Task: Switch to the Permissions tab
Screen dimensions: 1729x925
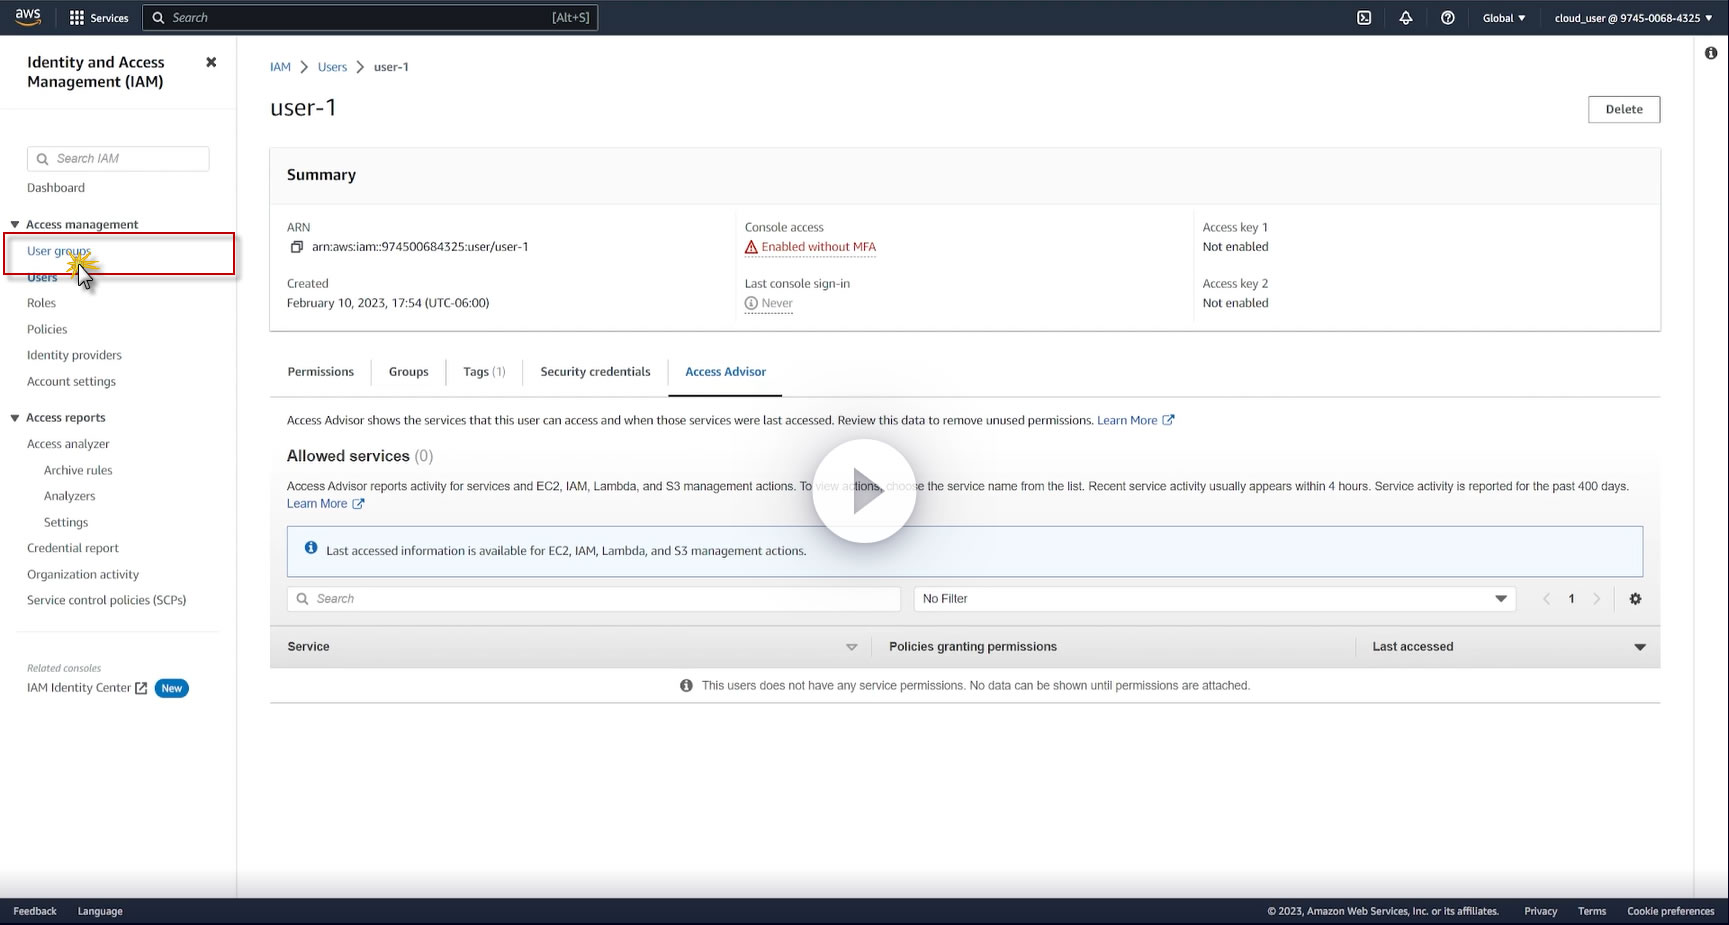Action: pos(321,372)
